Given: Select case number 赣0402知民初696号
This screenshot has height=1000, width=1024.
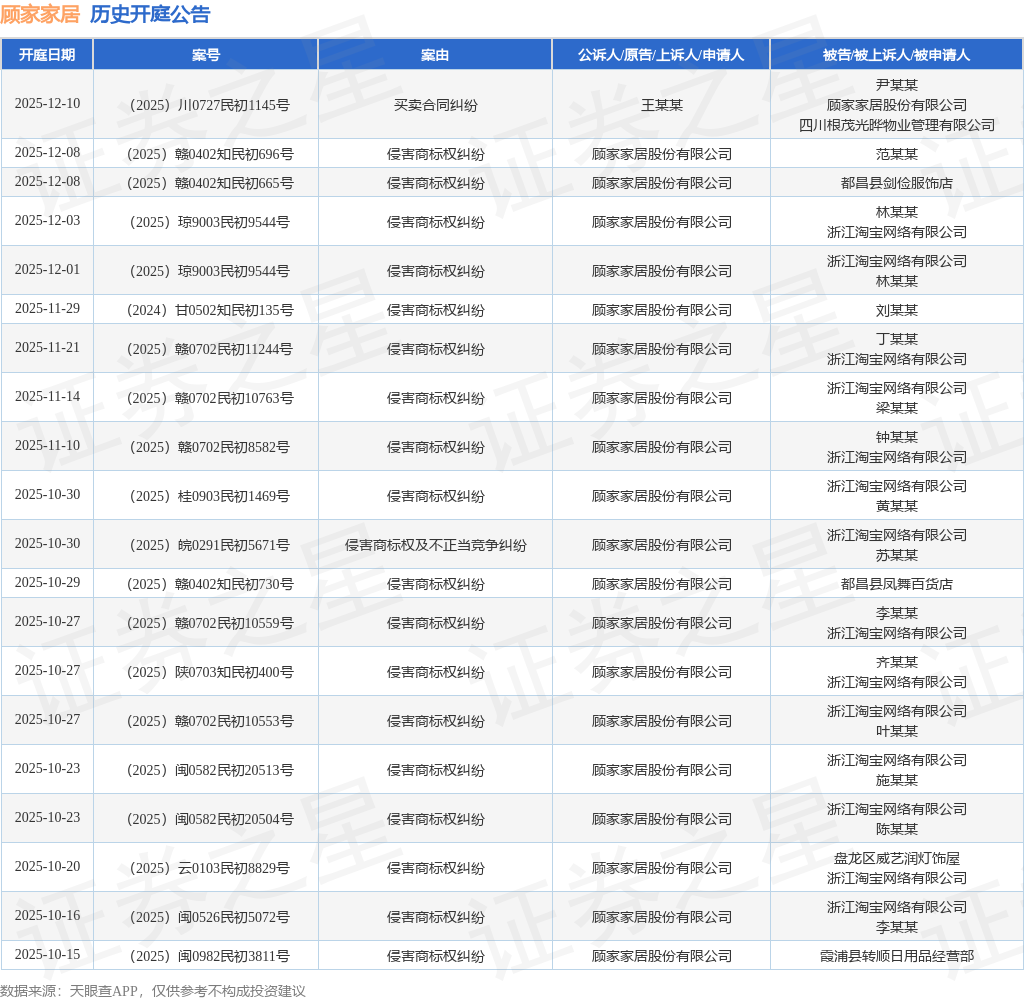Looking at the screenshot, I should click(x=210, y=154).
